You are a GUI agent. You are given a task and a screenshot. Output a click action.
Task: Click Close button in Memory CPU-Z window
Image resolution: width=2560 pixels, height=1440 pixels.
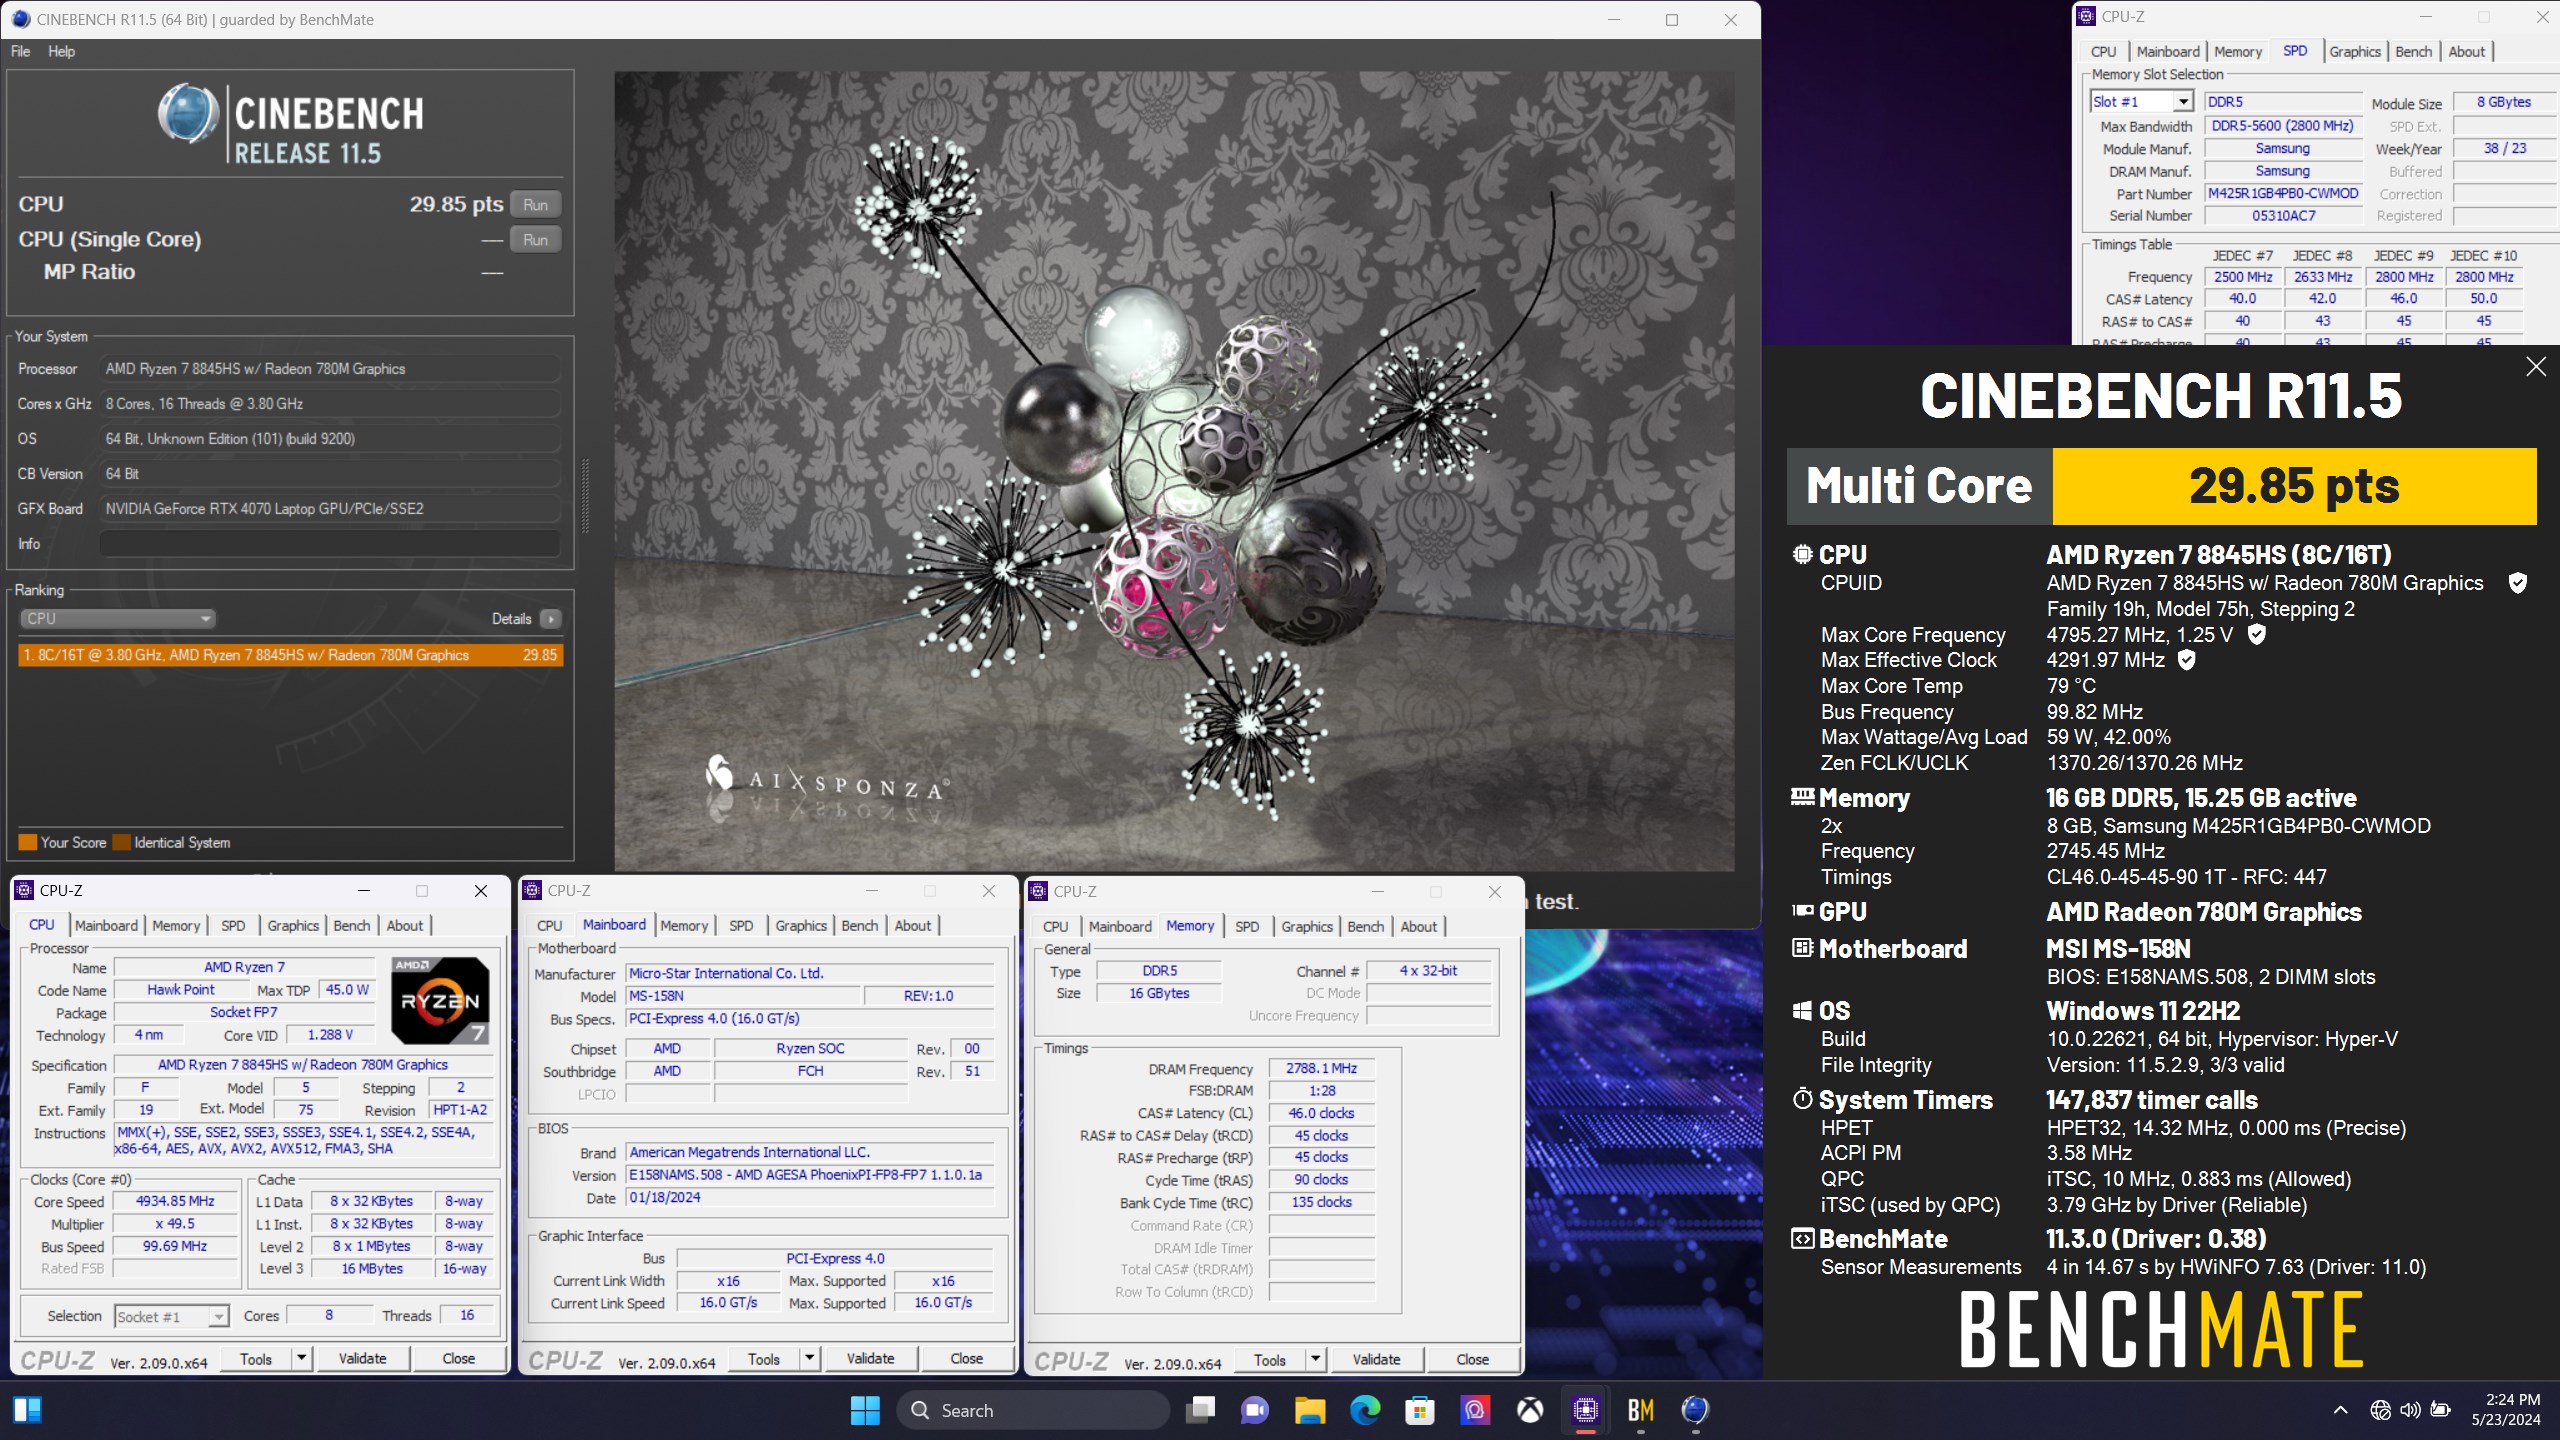(x=1472, y=1359)
